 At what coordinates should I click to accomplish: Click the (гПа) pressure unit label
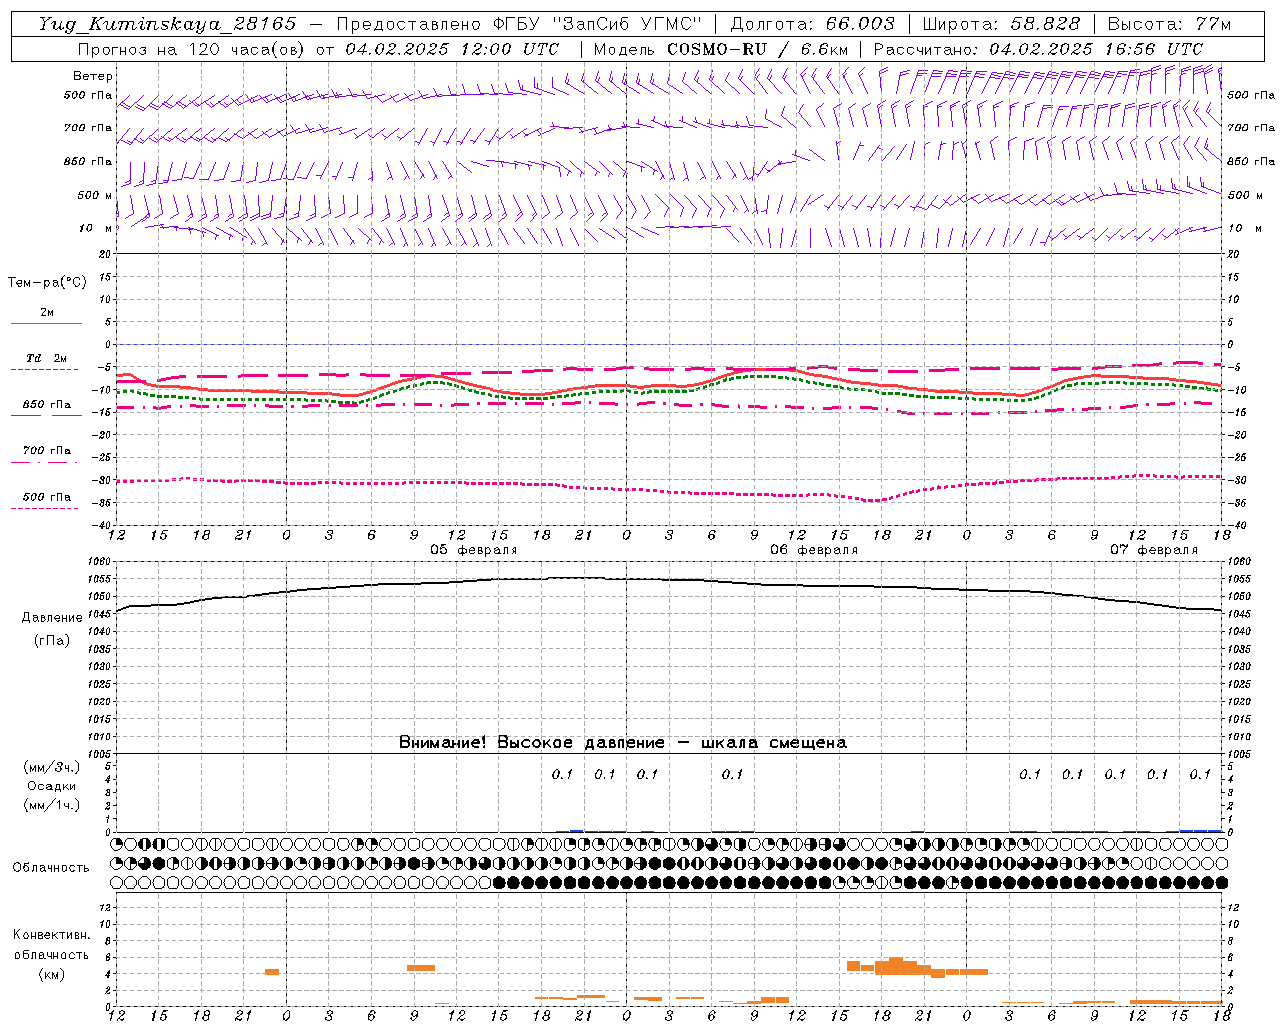[52, 641]
